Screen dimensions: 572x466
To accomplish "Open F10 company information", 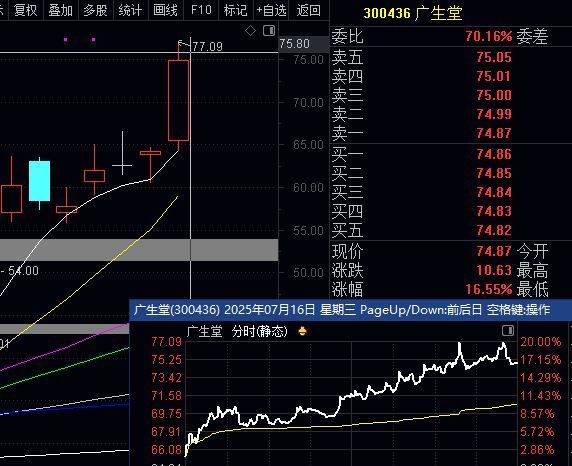I will tap(201, 10).
